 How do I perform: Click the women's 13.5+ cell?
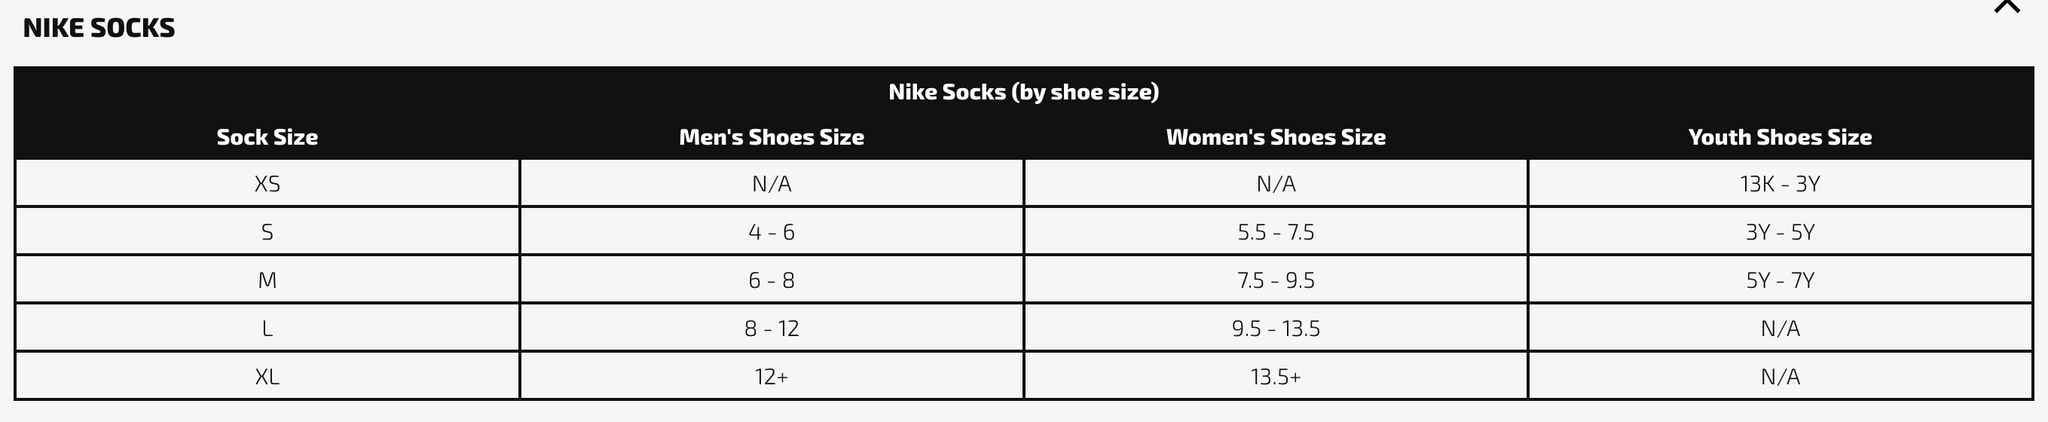(1276, 376)
